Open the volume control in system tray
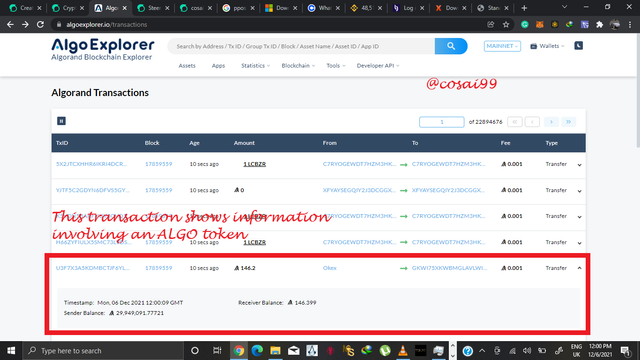The image size is (640, 360). (527, 351)
